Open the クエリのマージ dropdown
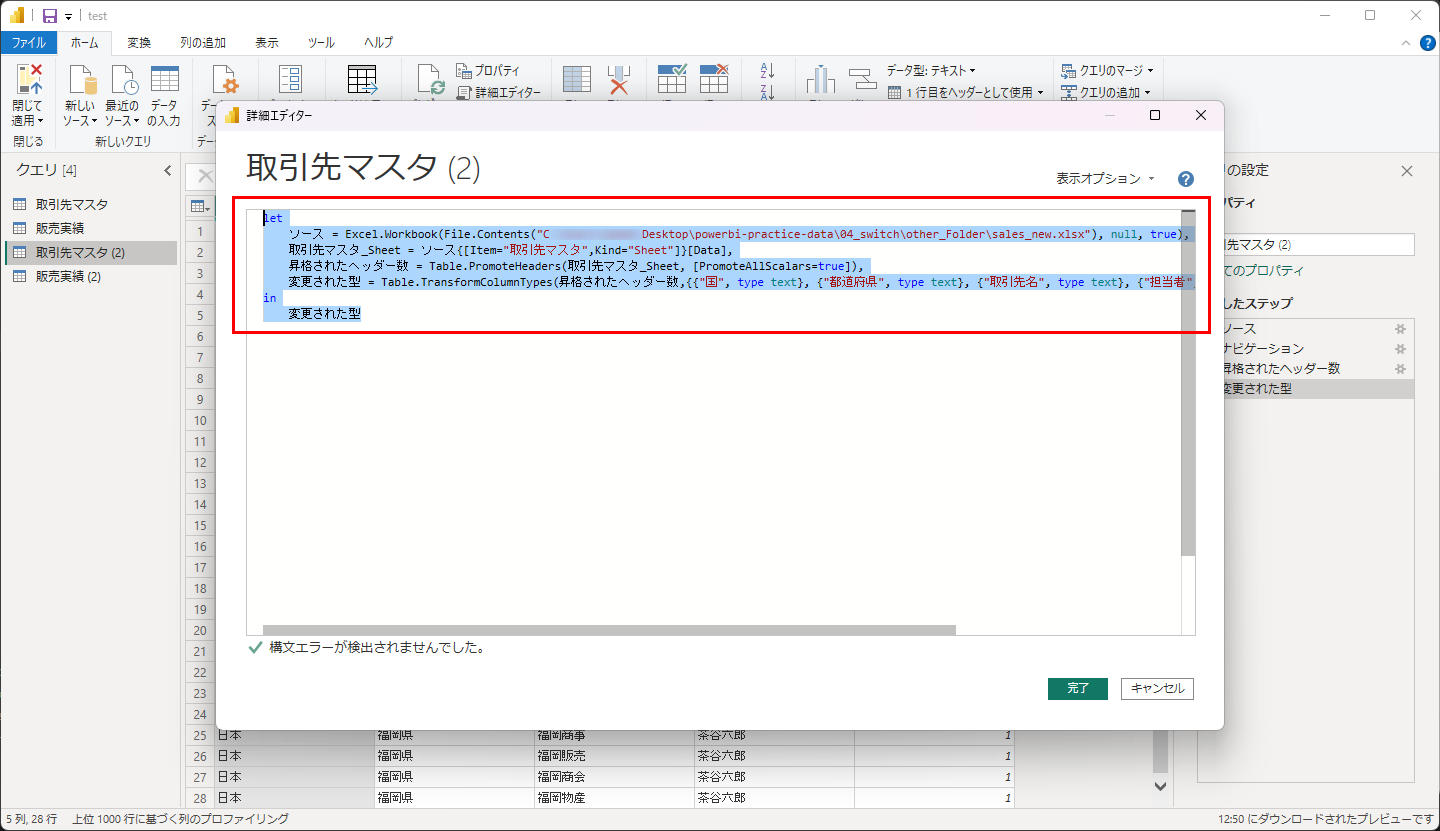Image resolution: width=1440 pixels, height=831 pixels. (1107, 71)
